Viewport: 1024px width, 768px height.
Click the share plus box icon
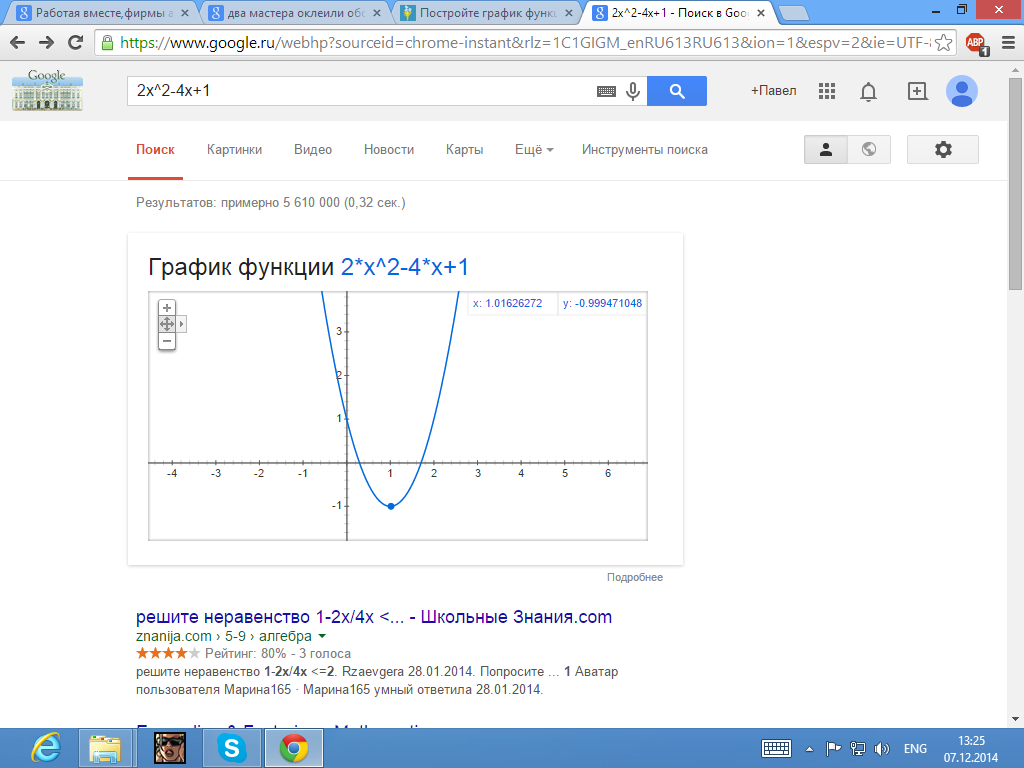point(917,91)
